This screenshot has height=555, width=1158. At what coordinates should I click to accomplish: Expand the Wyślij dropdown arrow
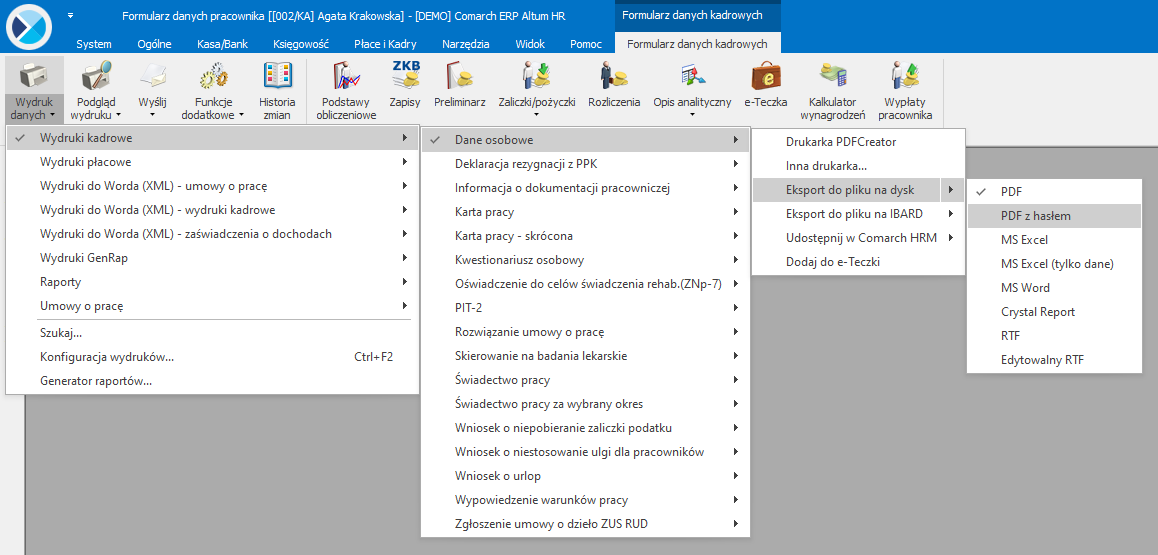(153, 115)
